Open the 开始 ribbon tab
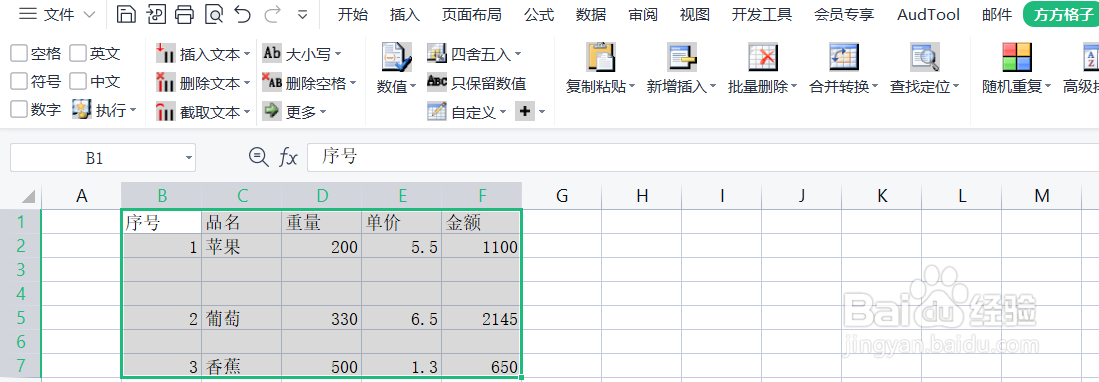1099x382 pixels. 353,14
